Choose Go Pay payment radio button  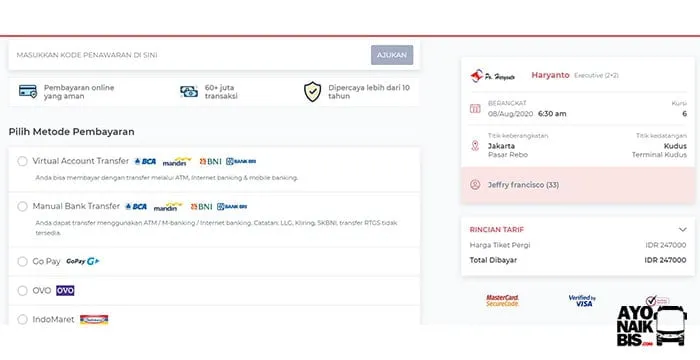coord(22,261)
